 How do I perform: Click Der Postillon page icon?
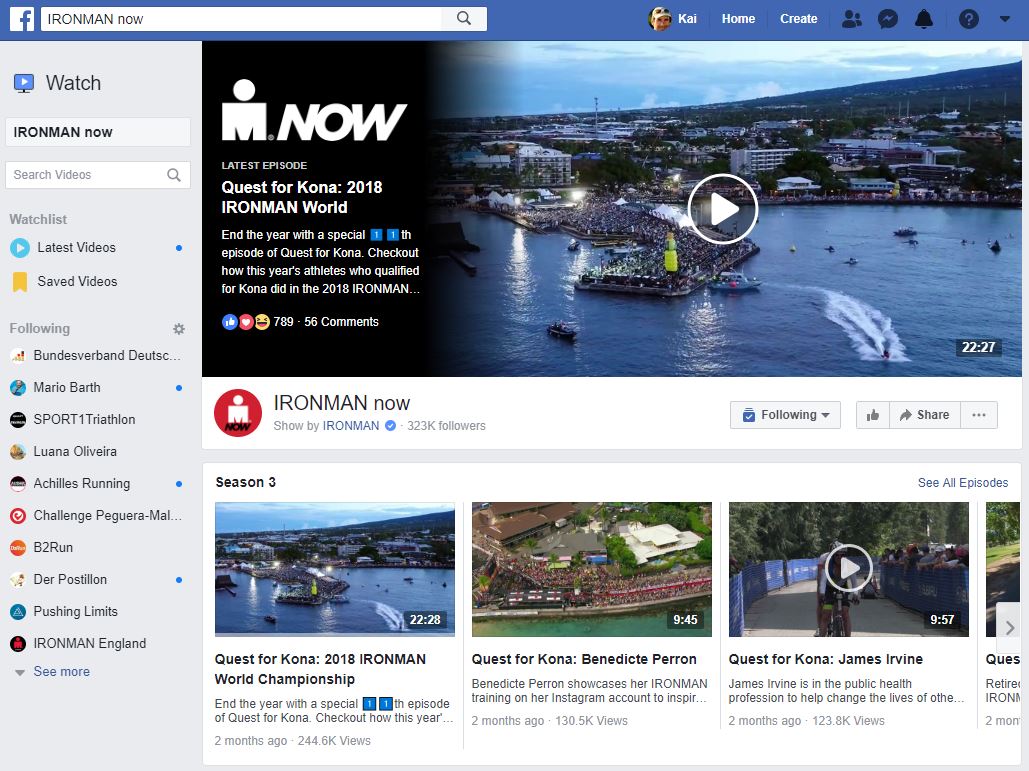click(18, 580)
